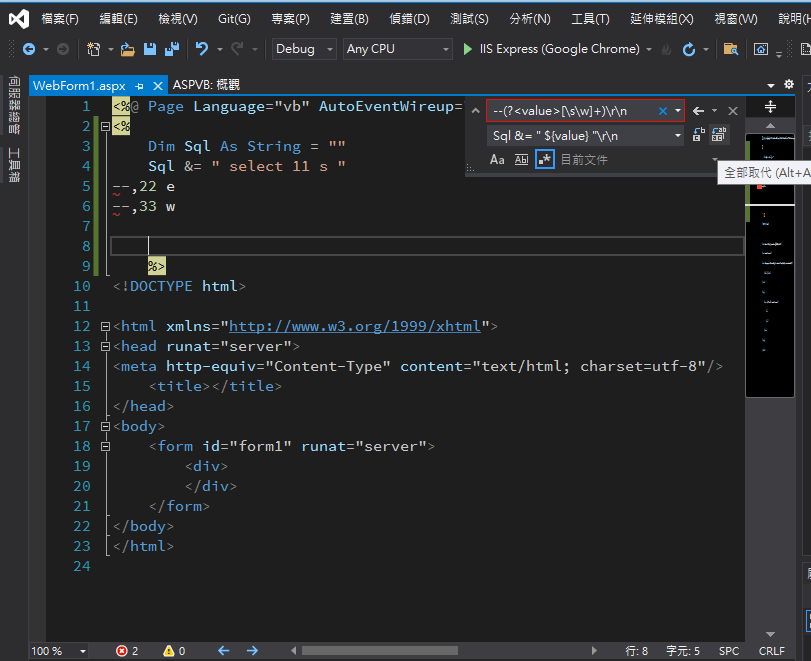Close the WebForm1.aspx tab
Image resolution: width=811 pixels, height=661 pixels.
click(x=158, y=86)
